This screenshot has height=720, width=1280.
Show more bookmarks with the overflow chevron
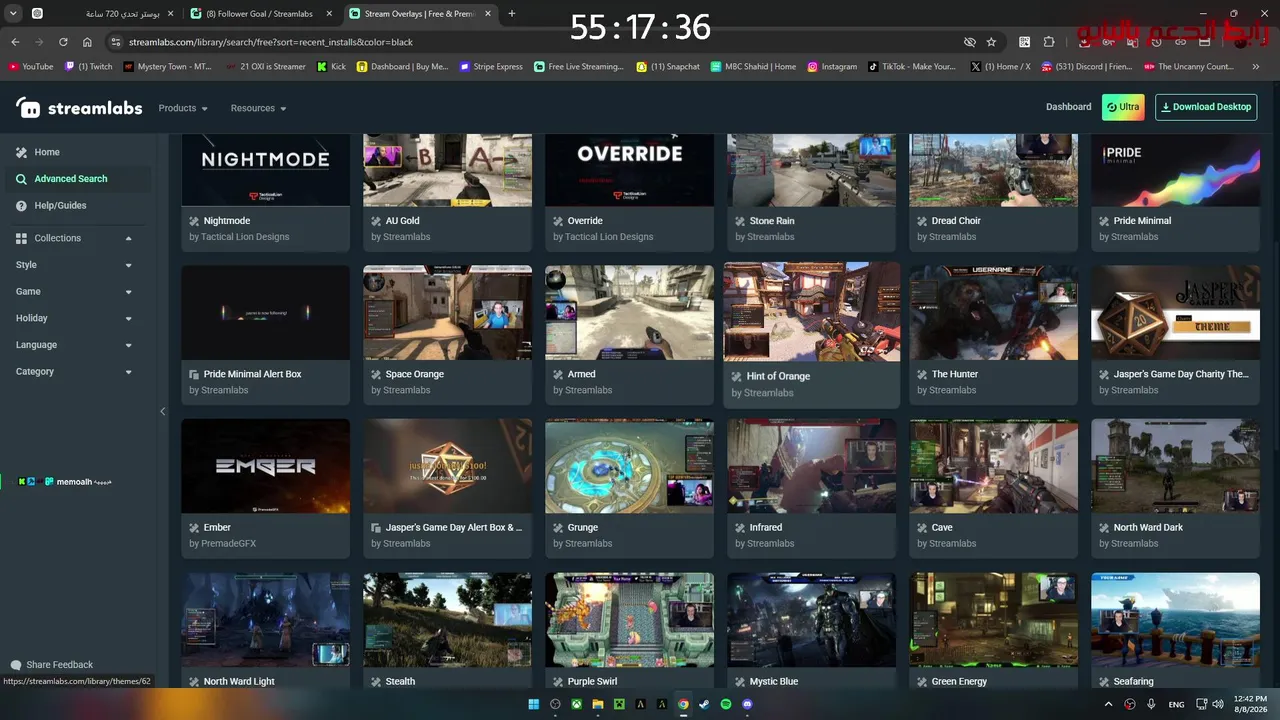[x=1256, y=67]
